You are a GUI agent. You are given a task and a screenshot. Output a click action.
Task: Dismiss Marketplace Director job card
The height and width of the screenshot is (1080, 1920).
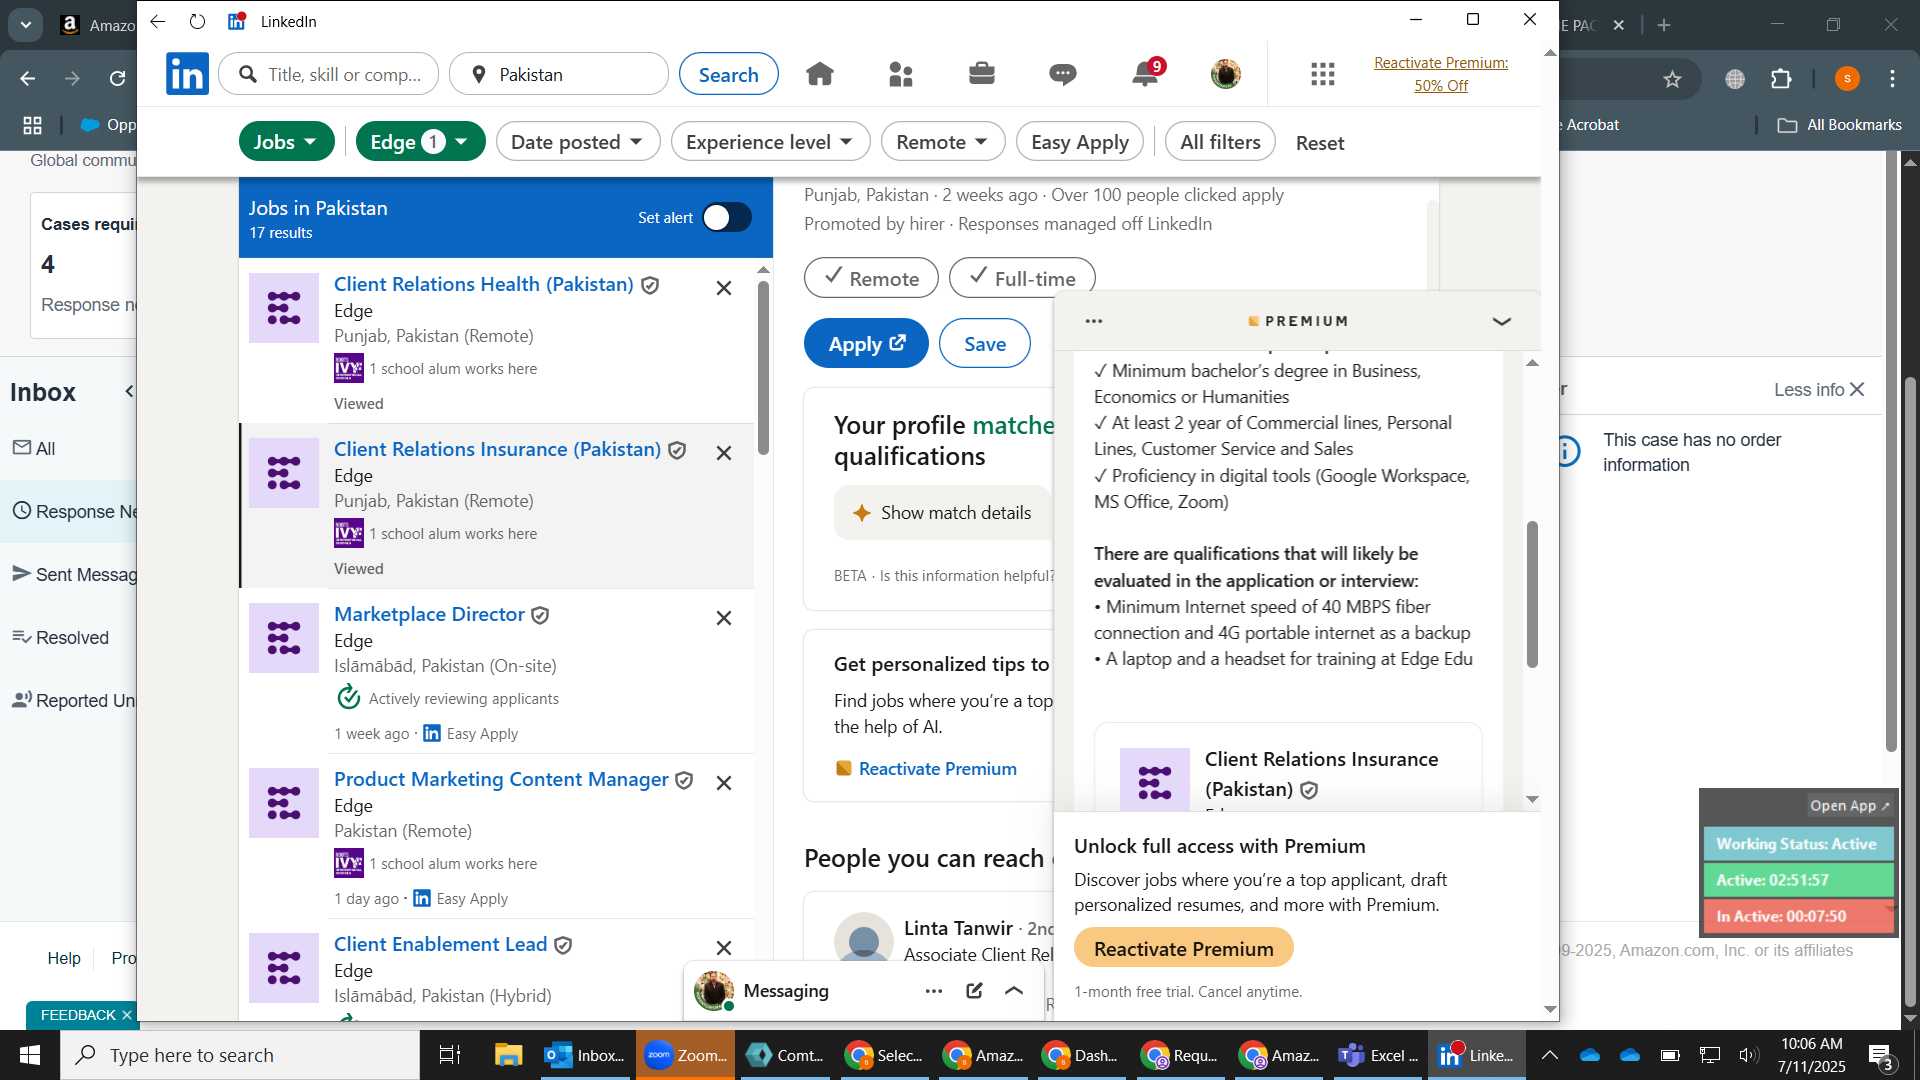click(x=724, y=618)
